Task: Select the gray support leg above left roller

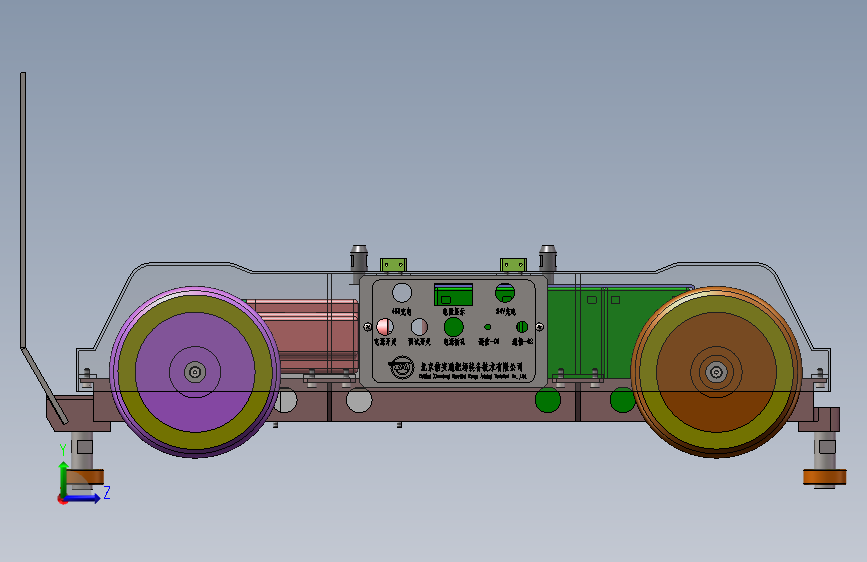Action: point(82,451)
